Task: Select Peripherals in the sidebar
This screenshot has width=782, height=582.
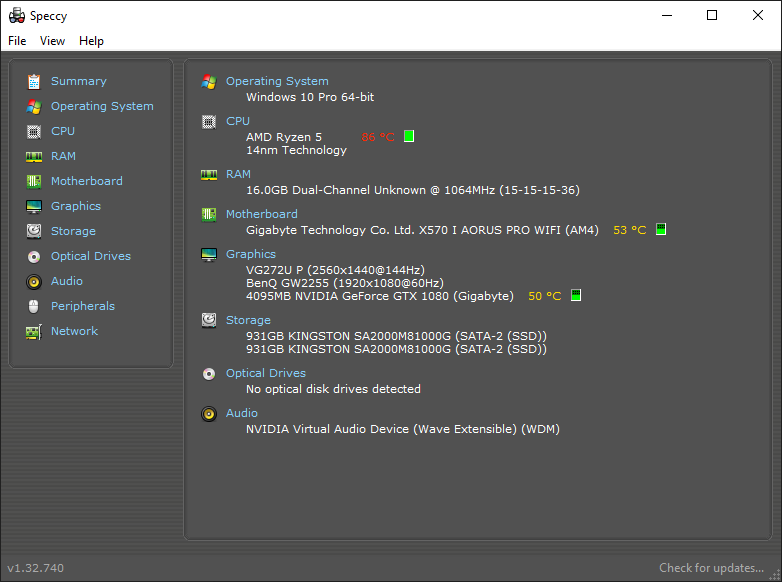Action: (x=83, y=306)
